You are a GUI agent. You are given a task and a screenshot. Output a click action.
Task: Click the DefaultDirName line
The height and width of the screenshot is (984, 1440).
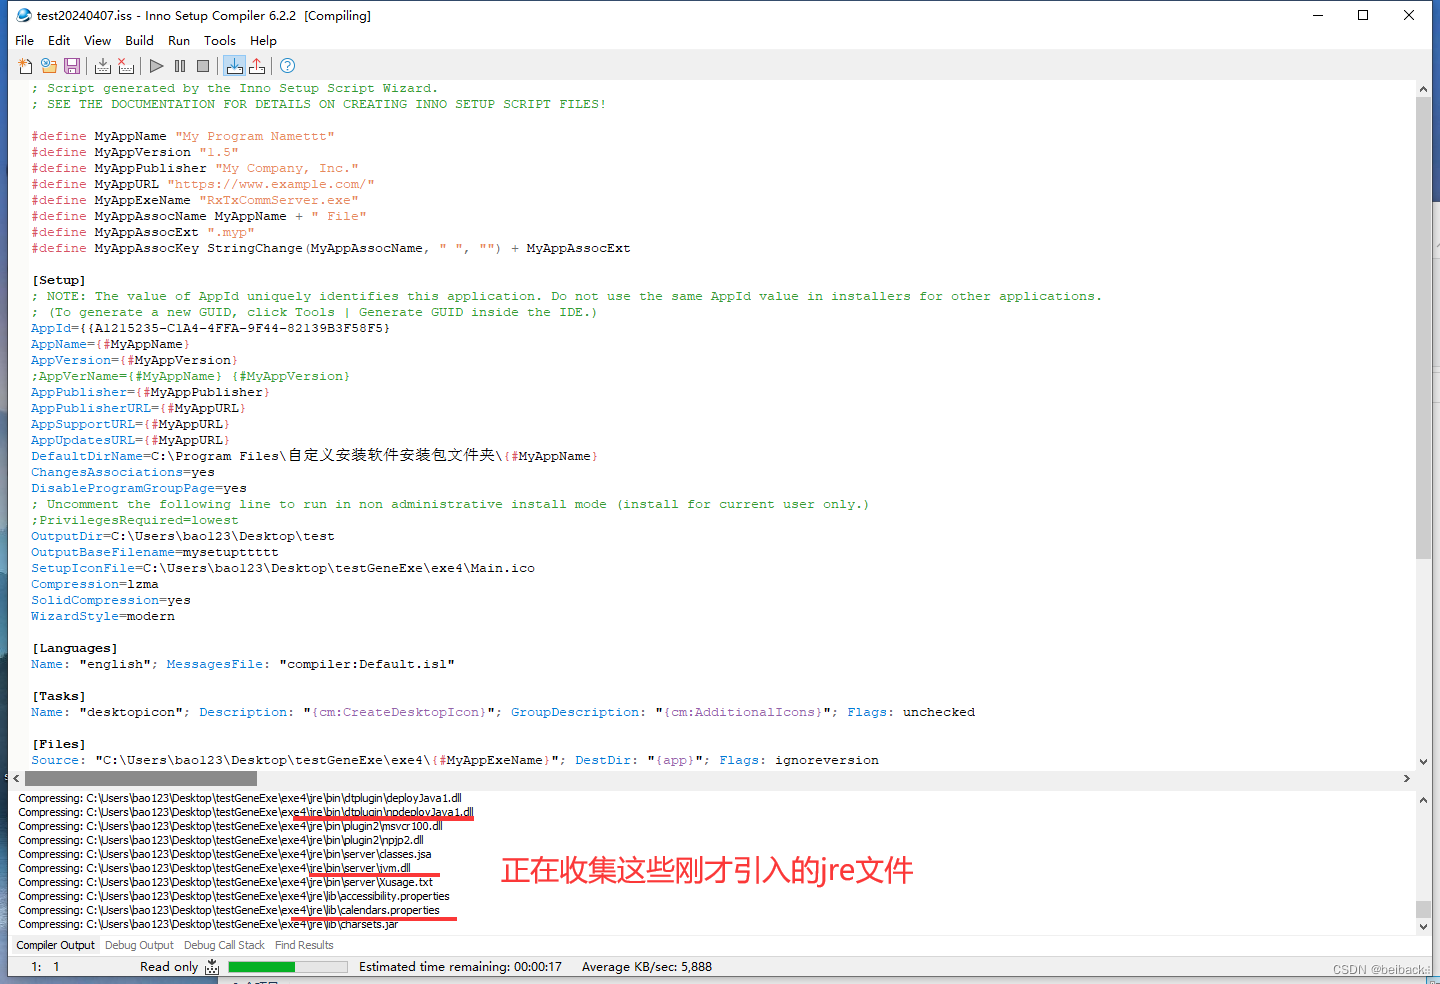pos(315,456)
